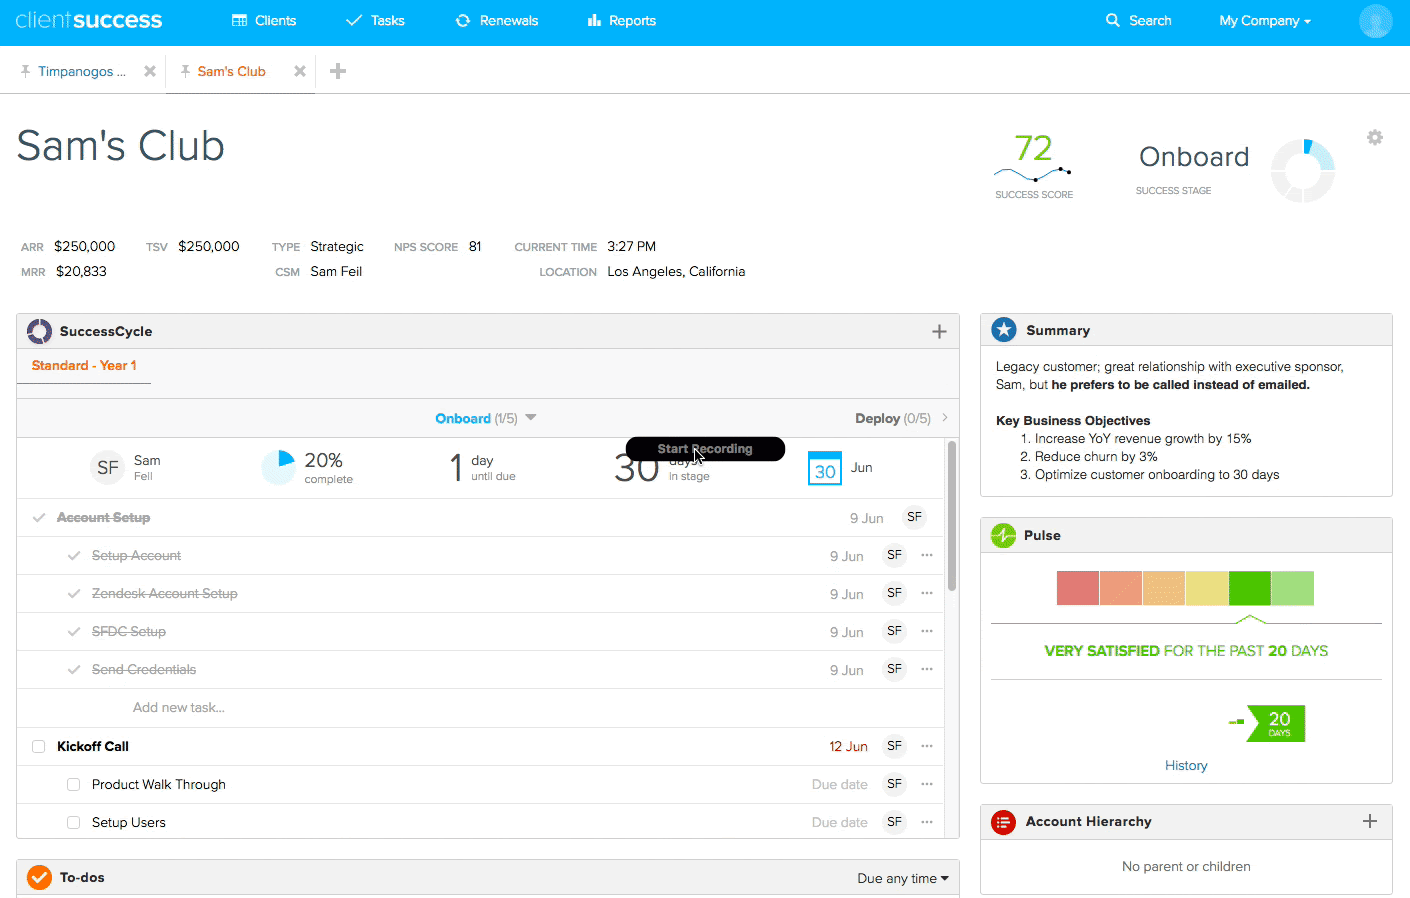This screenshot has height=898, width=1410.
Task: Open the Clients section
Action: (x=263, y=20)
